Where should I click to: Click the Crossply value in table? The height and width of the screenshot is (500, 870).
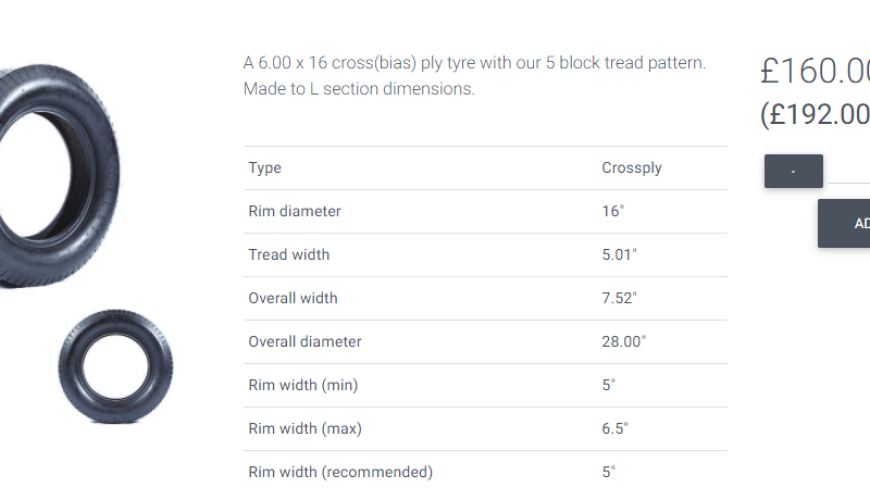[x=631, y=168]
